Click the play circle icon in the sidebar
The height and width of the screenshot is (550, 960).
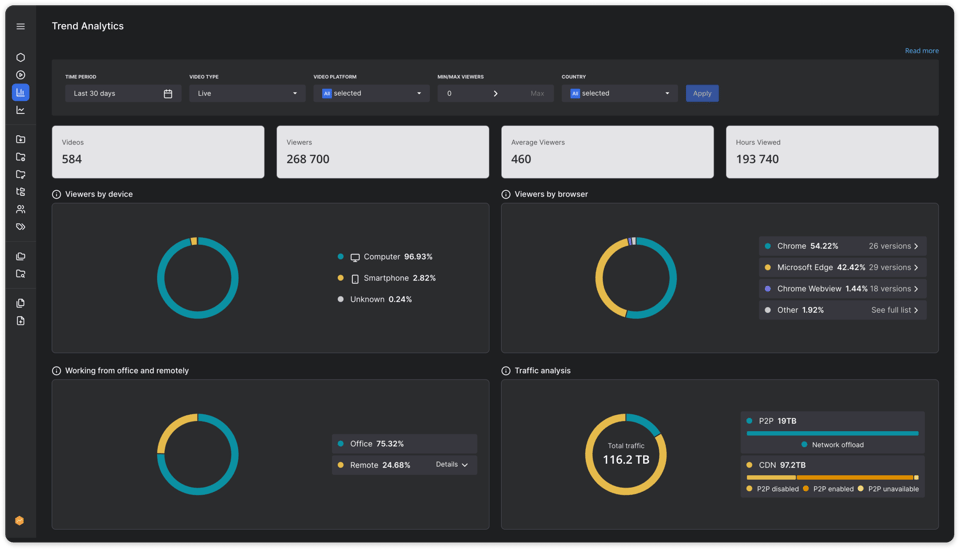click(x=20, y=75)
